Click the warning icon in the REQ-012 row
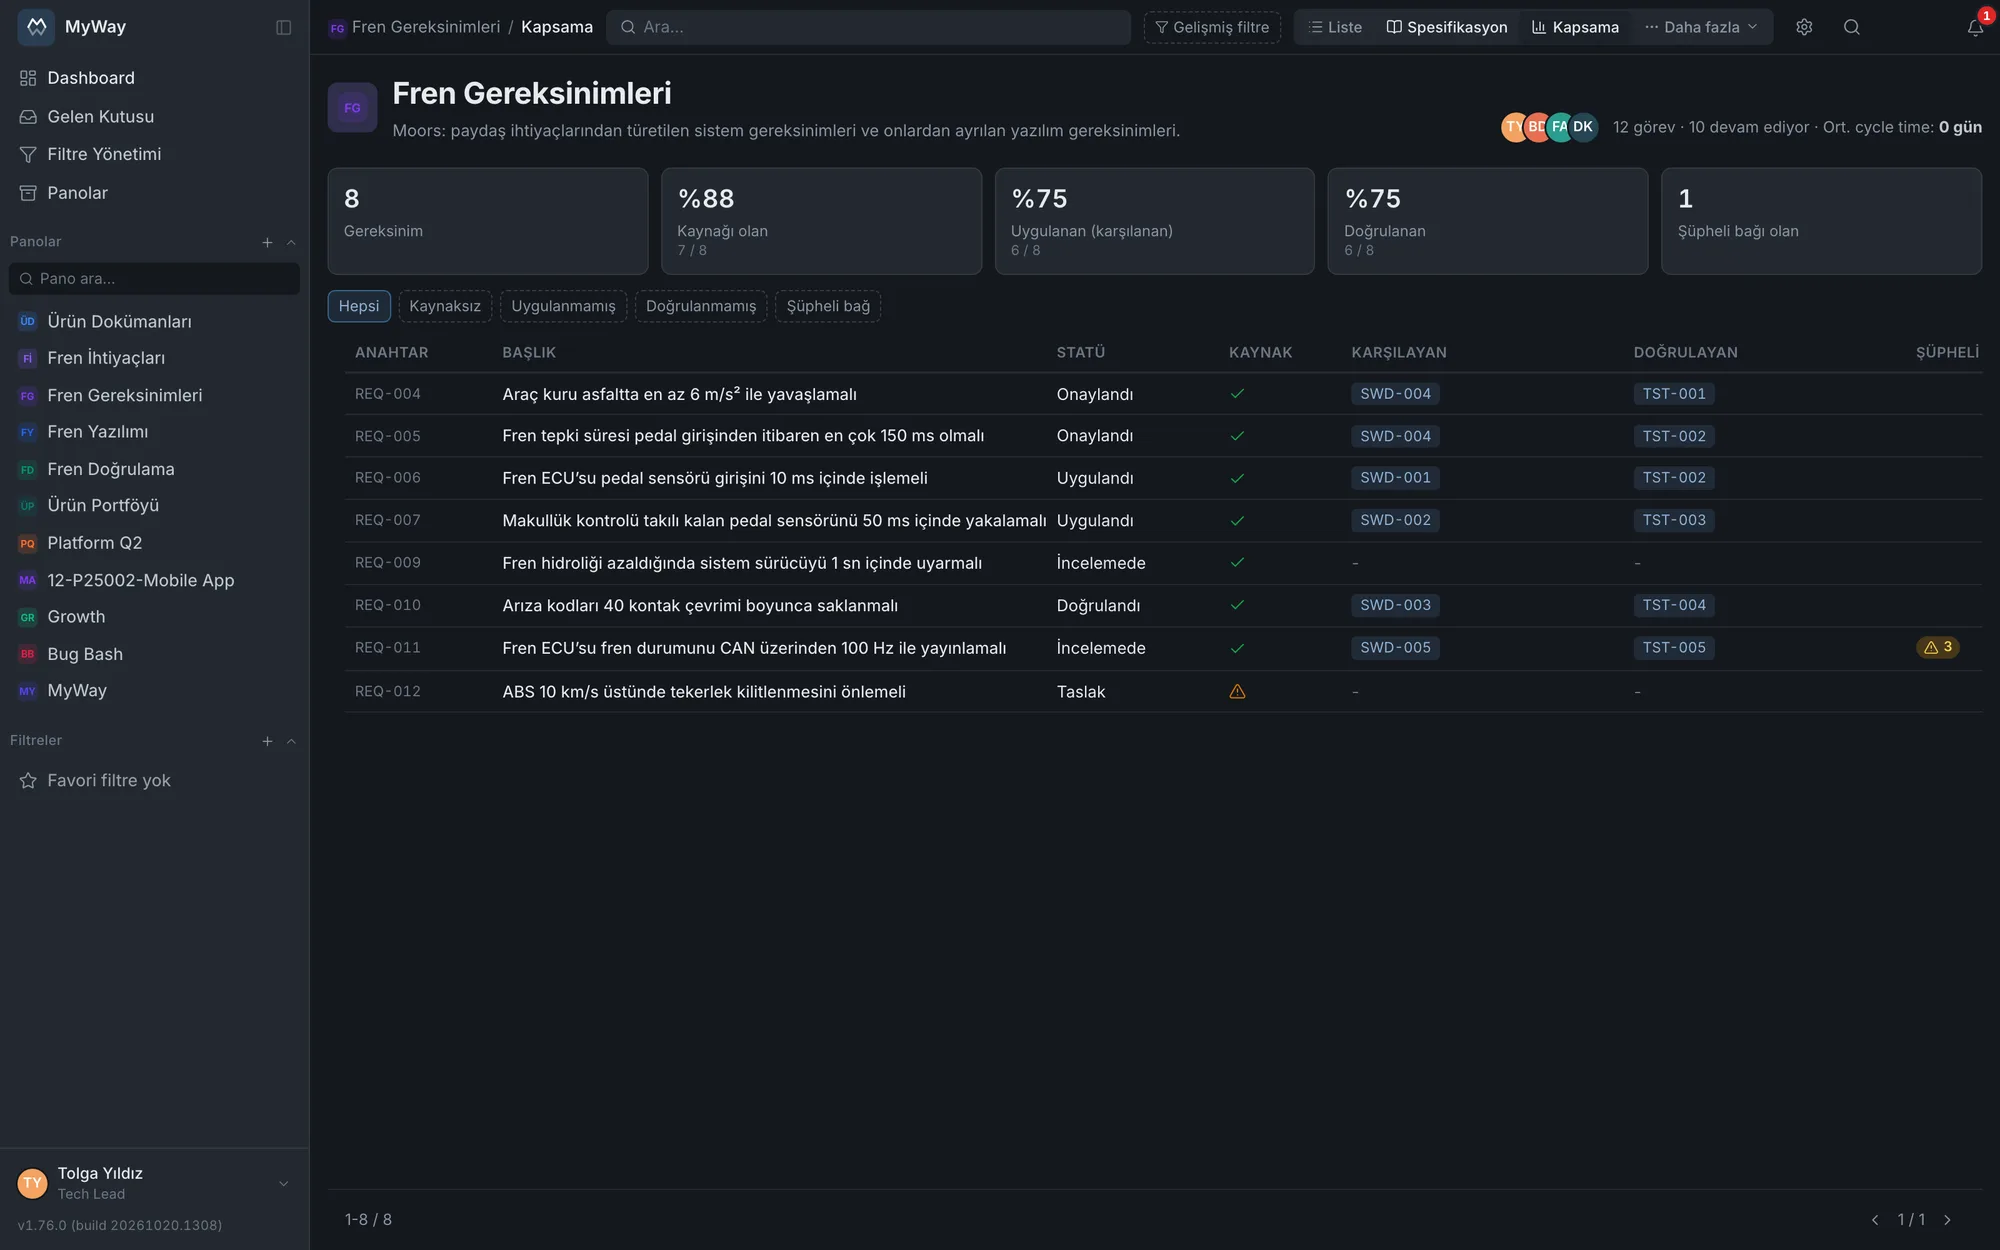Image resolution: width=2000 pixels, height=1250 pixels. [x=1237, y=691]
